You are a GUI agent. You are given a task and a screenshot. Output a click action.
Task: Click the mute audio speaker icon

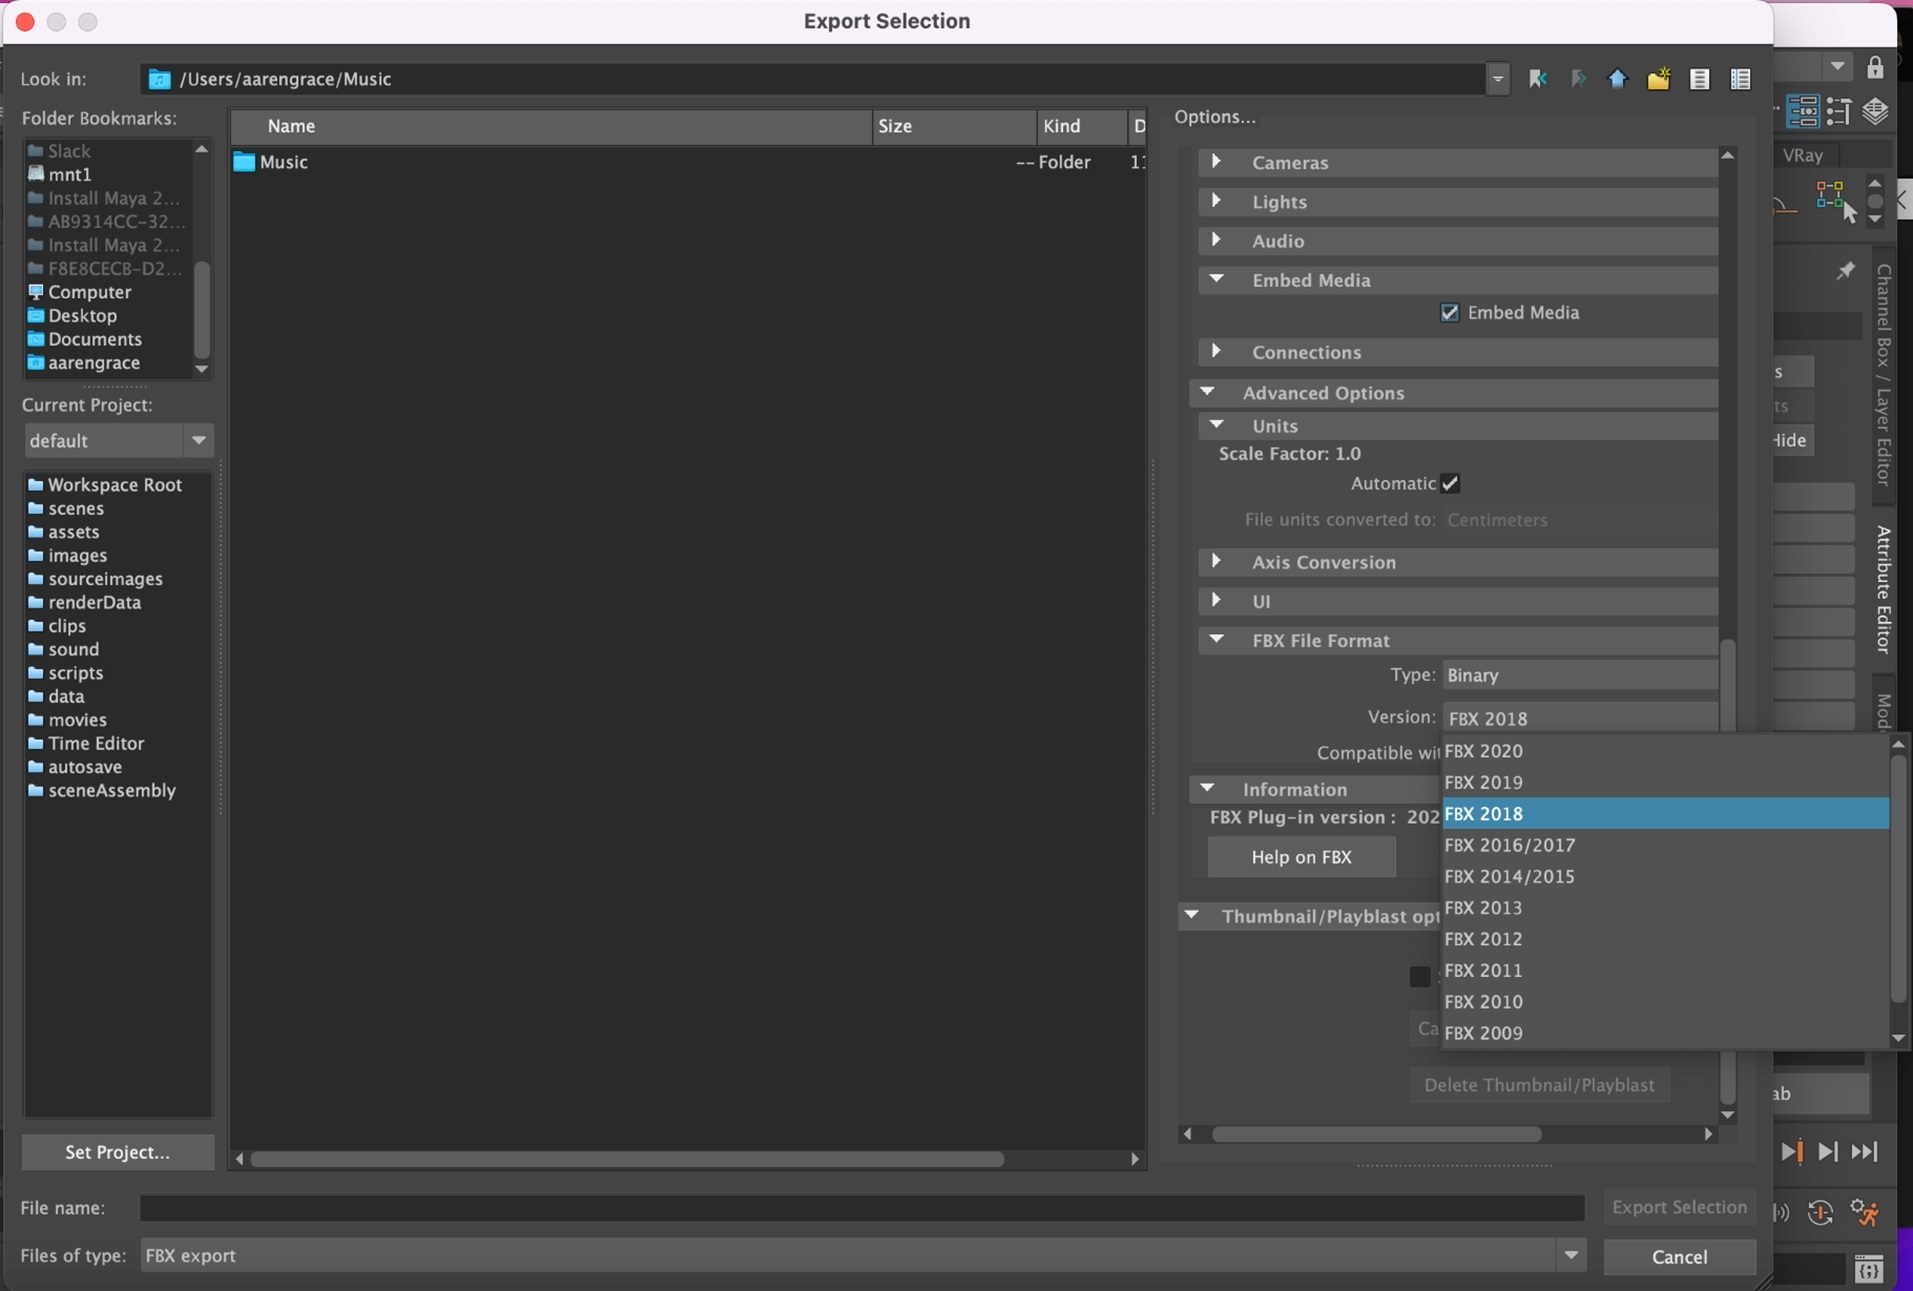point(1781,1212)
